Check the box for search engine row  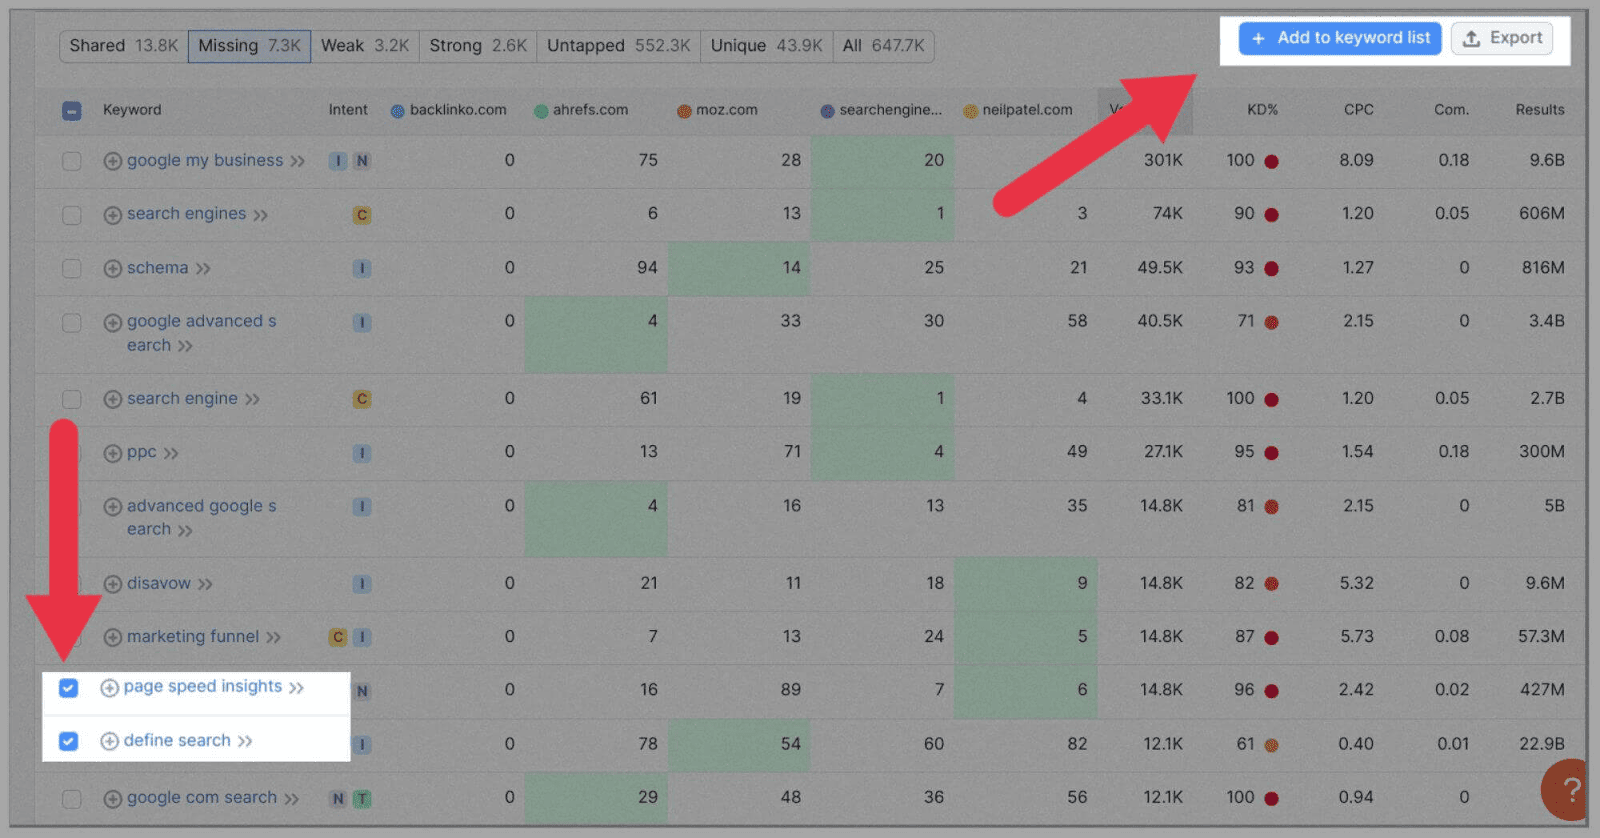pos(72,400)
